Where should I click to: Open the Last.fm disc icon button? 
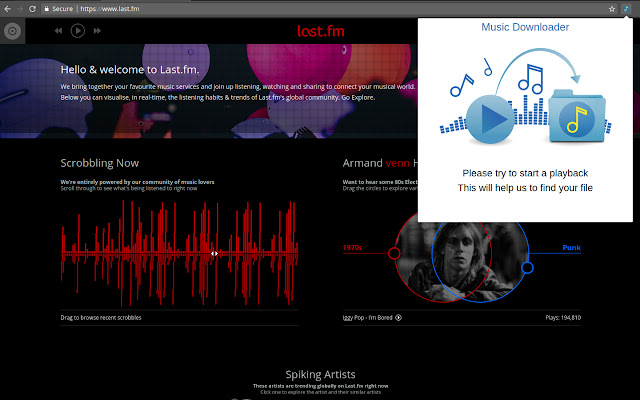point(12,31)
